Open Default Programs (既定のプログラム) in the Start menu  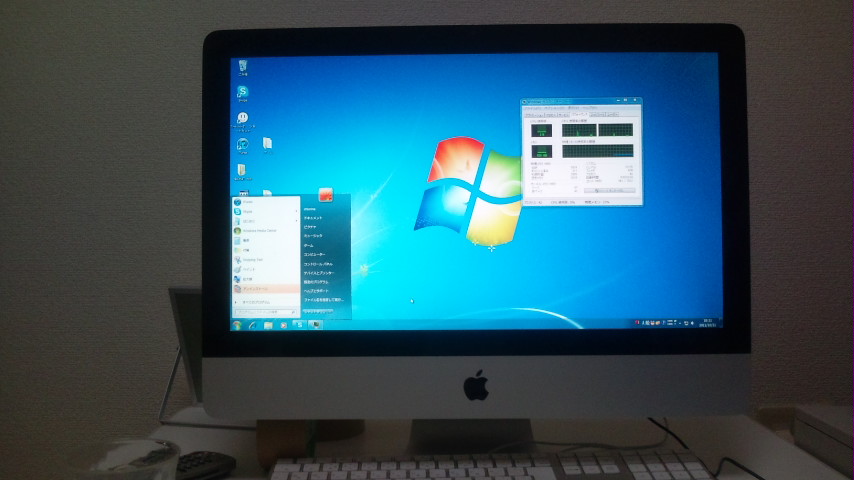[x=316, y=282]
